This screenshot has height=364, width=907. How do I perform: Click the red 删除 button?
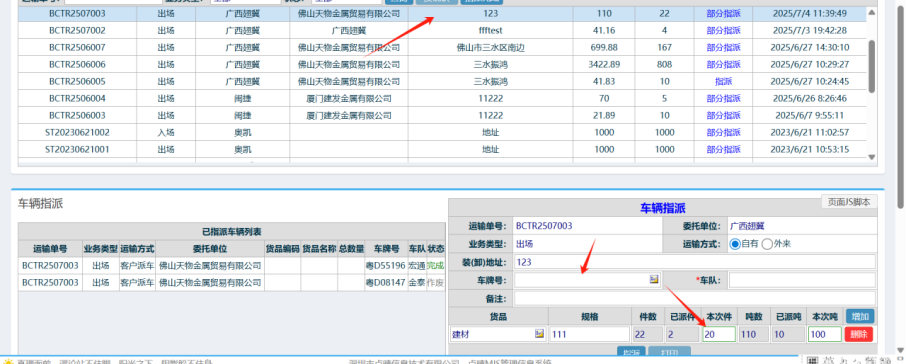(858, 334)
